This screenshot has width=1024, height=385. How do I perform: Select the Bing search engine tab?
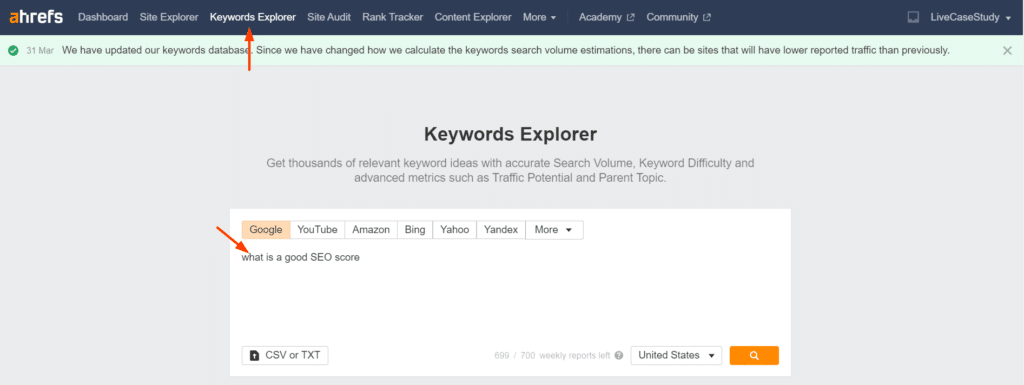414,230
